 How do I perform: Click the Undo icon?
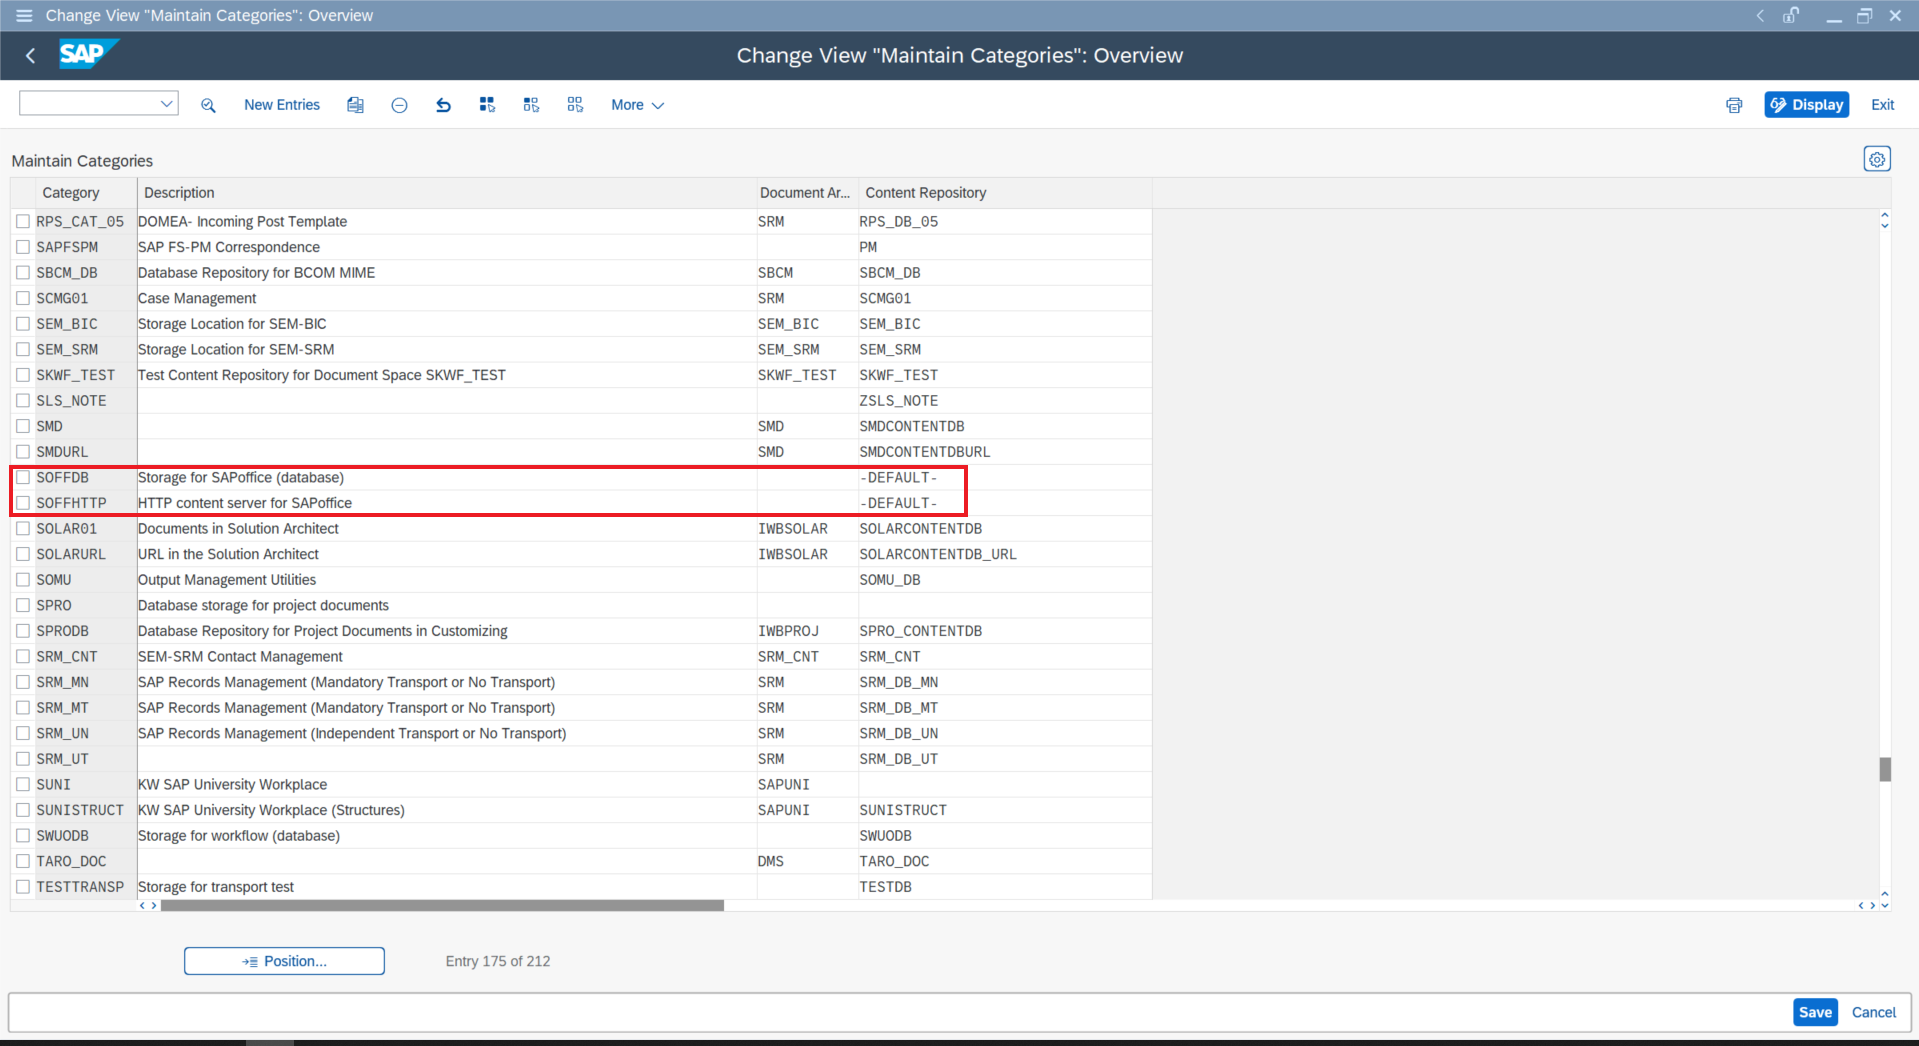click(443, 104)
